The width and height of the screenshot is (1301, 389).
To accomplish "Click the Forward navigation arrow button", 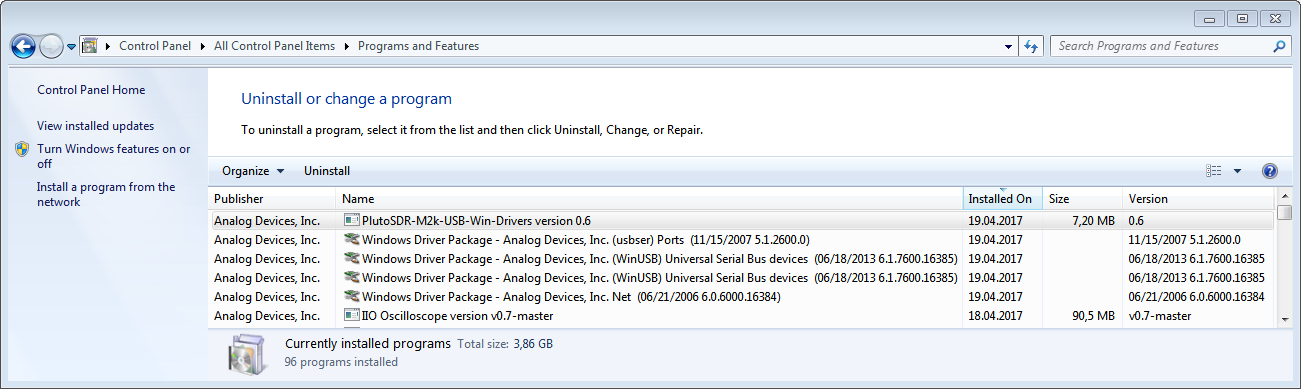I will [x=51, y=46].
